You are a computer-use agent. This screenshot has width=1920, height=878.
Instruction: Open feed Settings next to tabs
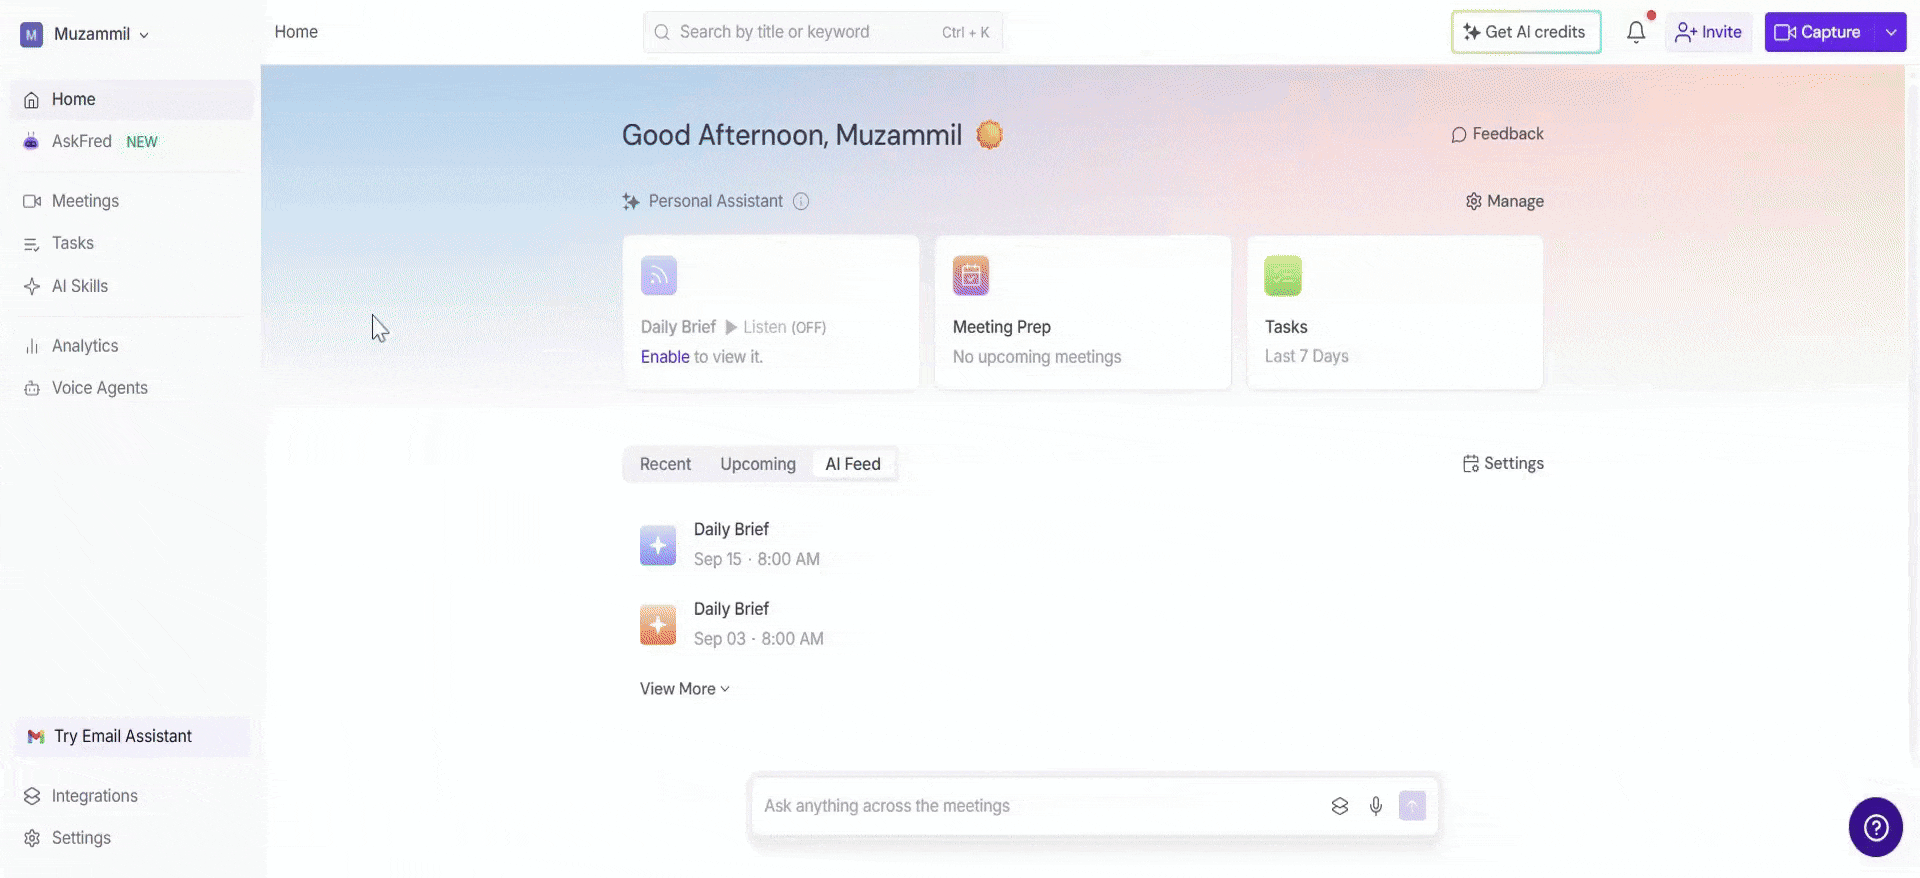click(1503, 464)
